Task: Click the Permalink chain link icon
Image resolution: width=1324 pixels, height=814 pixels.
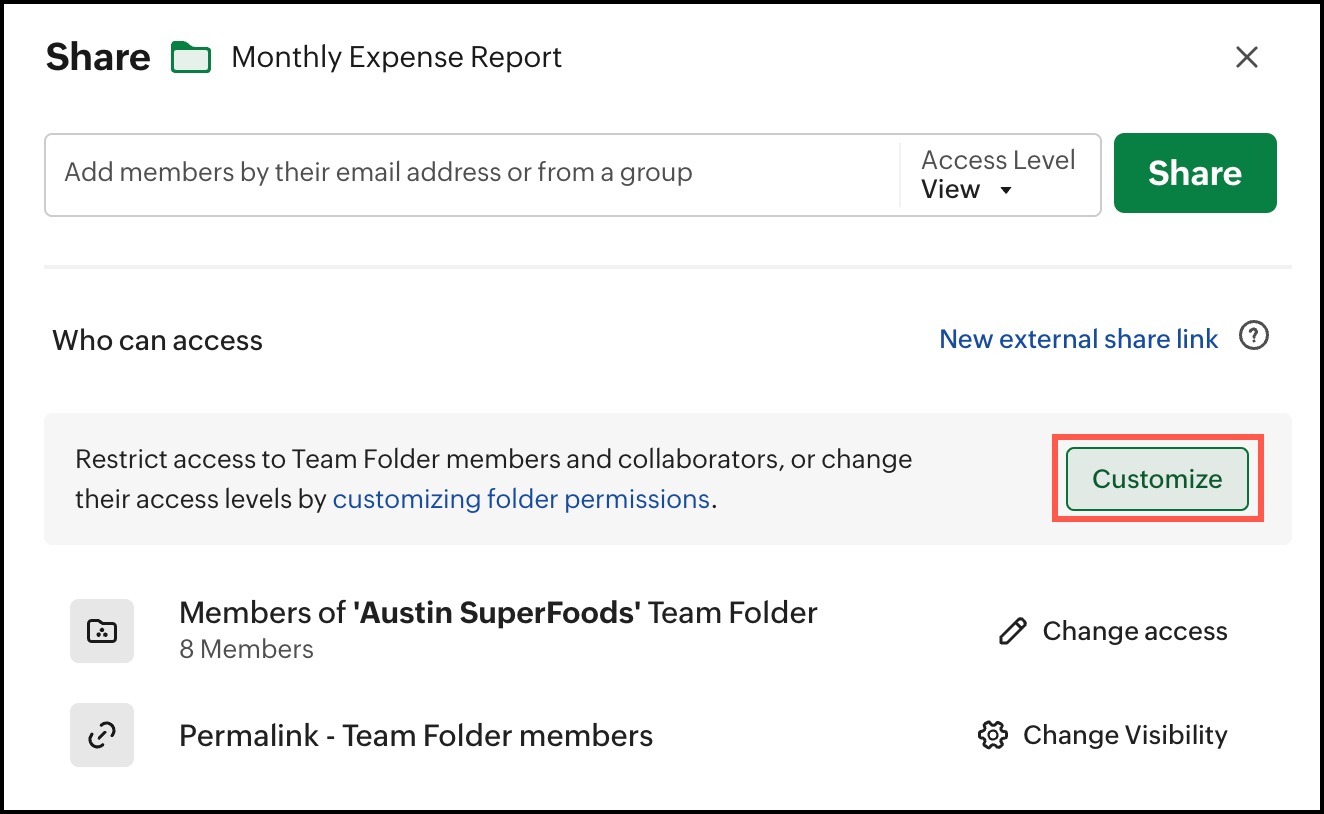Action: [x=102, y=736]
